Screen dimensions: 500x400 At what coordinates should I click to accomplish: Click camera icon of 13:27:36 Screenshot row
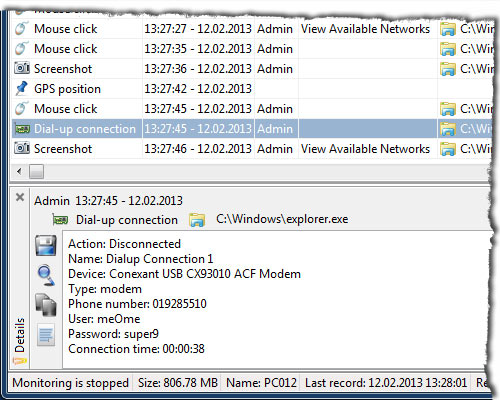tap(22, 68)
